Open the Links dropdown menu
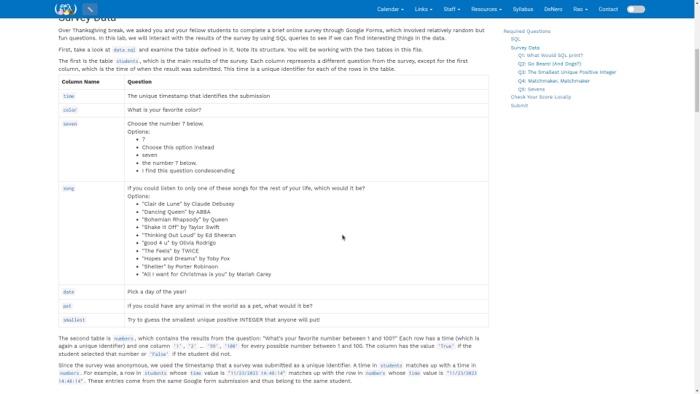The height and width of the screenshot is (394, 700). (x=423, y=9)
